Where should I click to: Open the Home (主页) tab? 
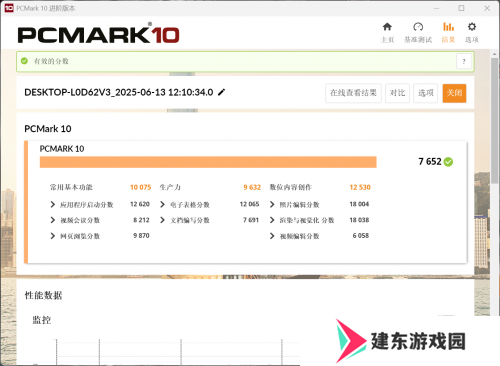387,32
